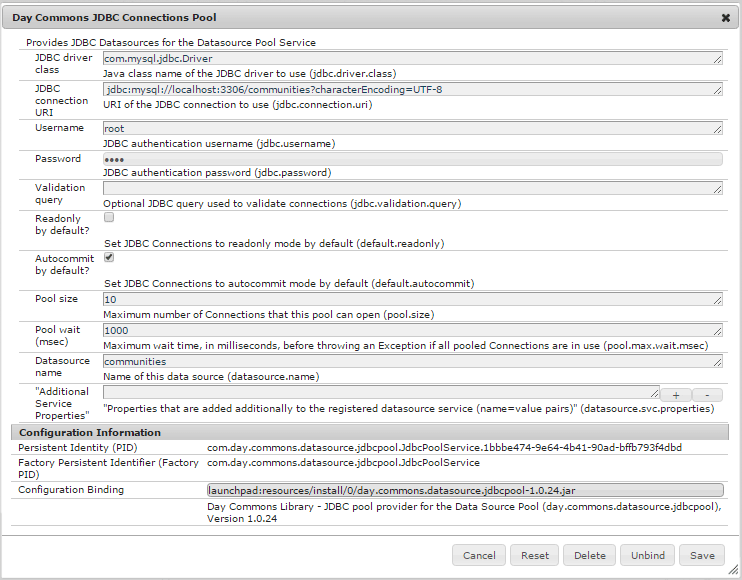Add a service property with plus button
Image resolution: width=742 pixels, height=580 pixels.
click(x=676, y=395)
